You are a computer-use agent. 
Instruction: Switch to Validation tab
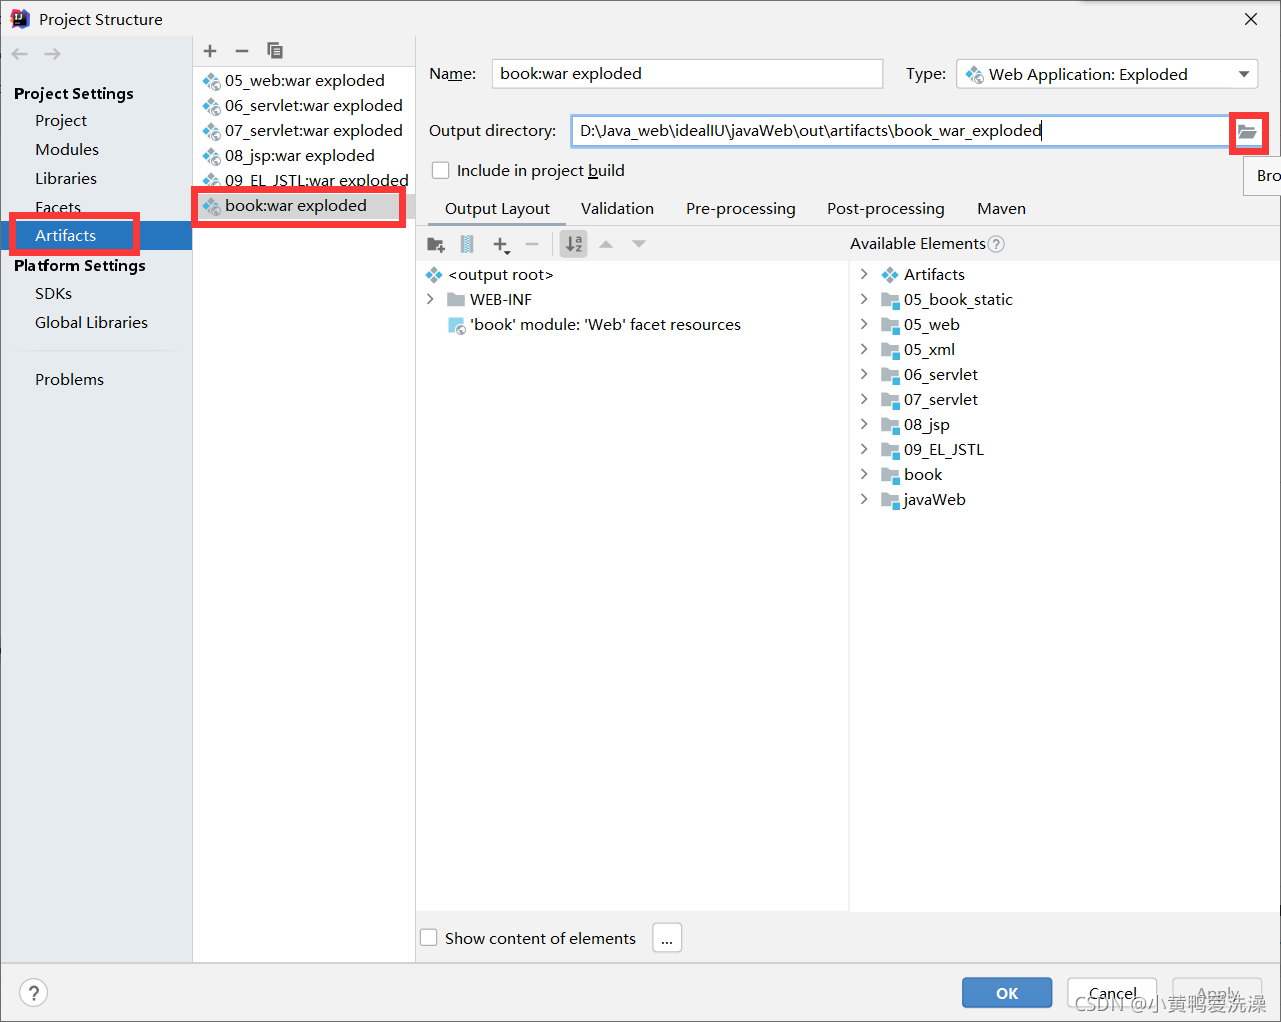pyautogui.click(x=617, y=209)
